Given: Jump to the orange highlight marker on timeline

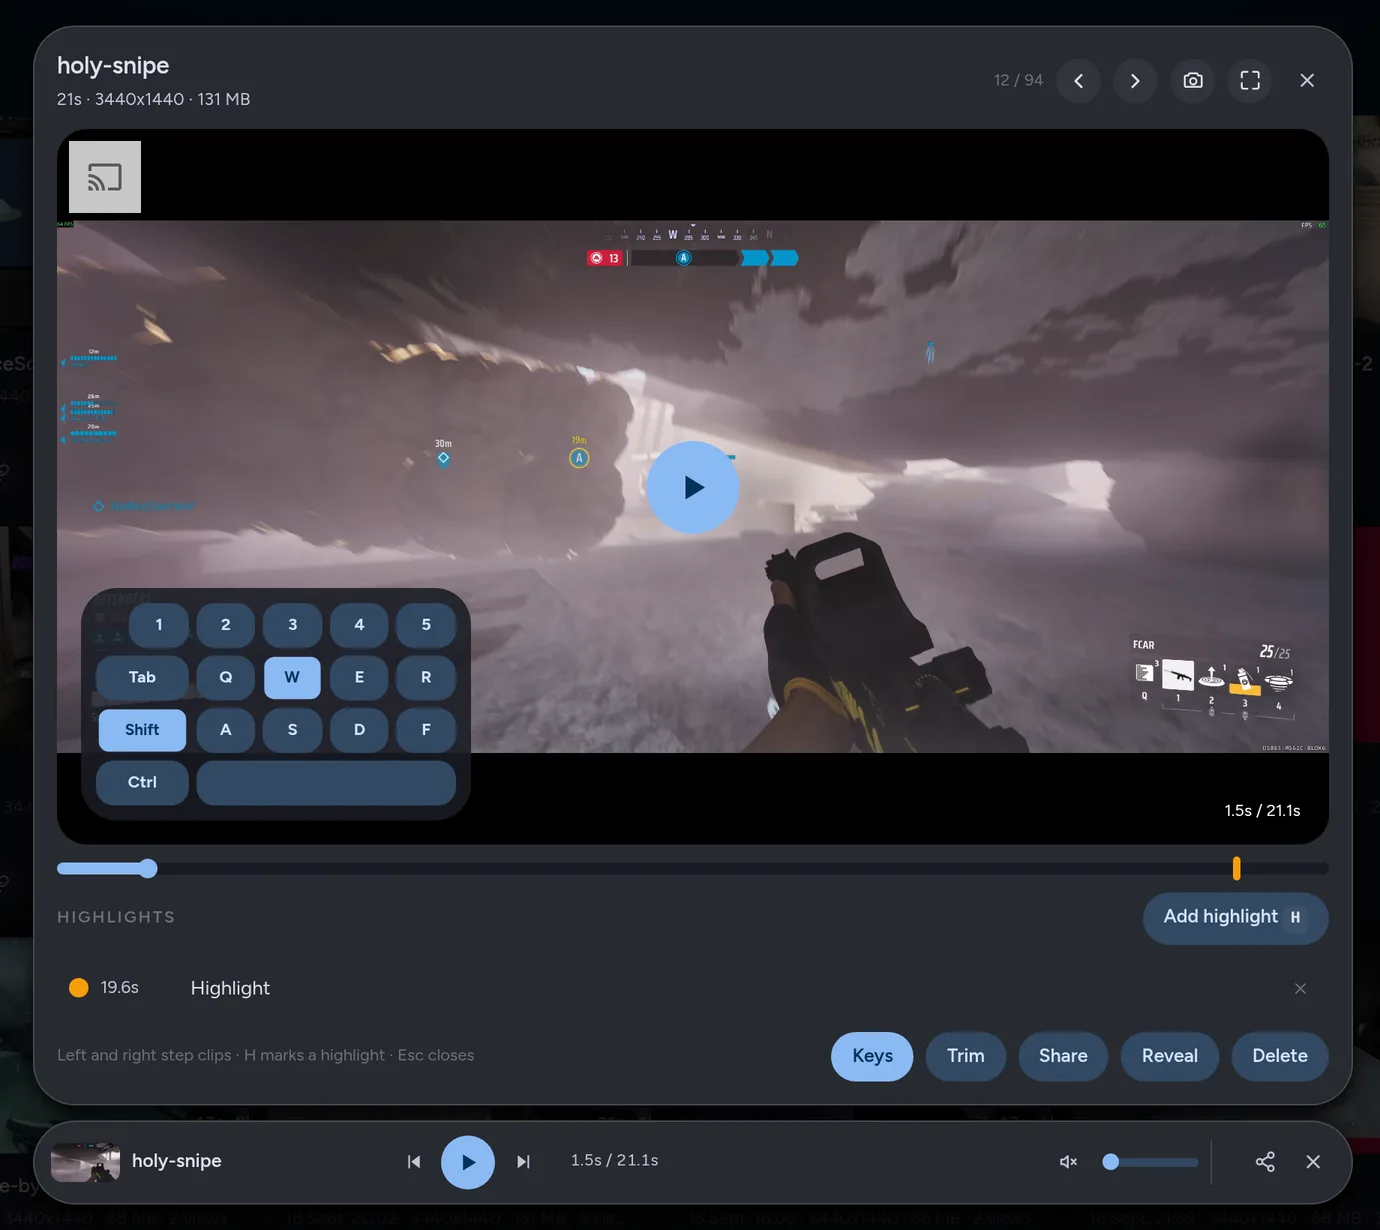Looking at the screenshot, I should 1237,868.
